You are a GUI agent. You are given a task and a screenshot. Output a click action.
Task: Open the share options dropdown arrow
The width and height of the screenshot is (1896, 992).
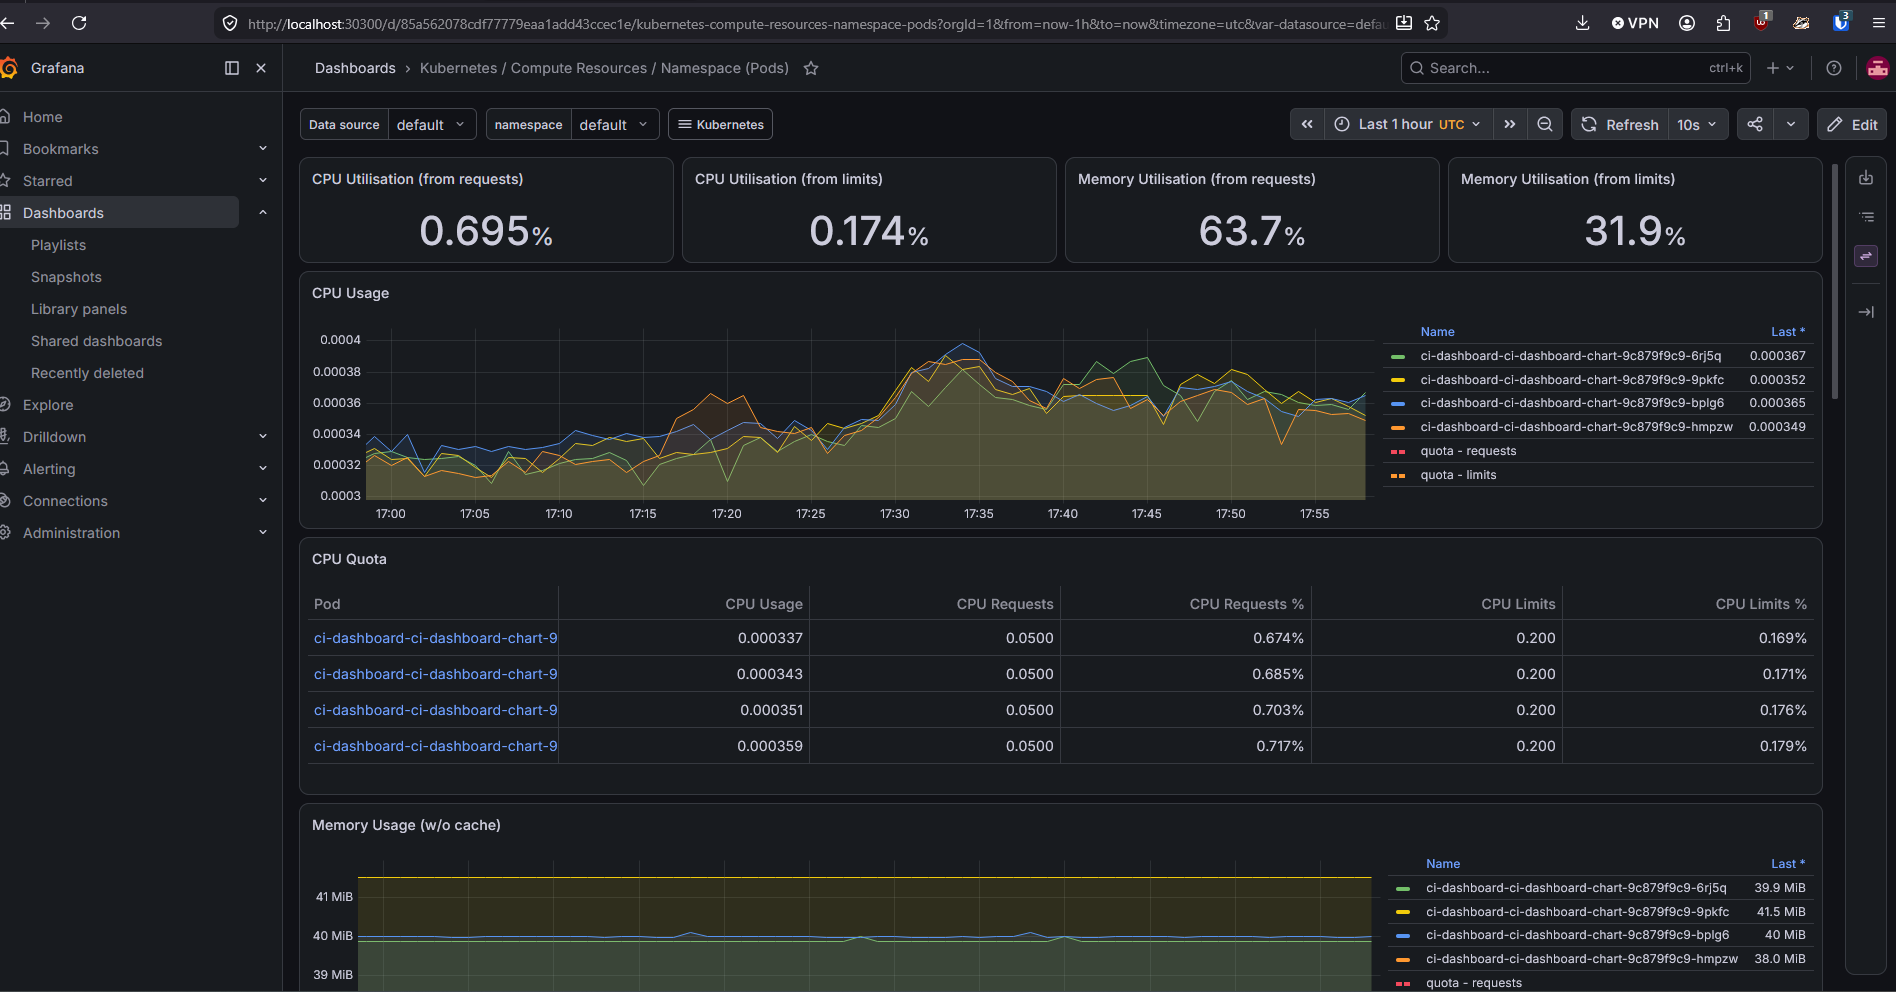coord(1791,124)
